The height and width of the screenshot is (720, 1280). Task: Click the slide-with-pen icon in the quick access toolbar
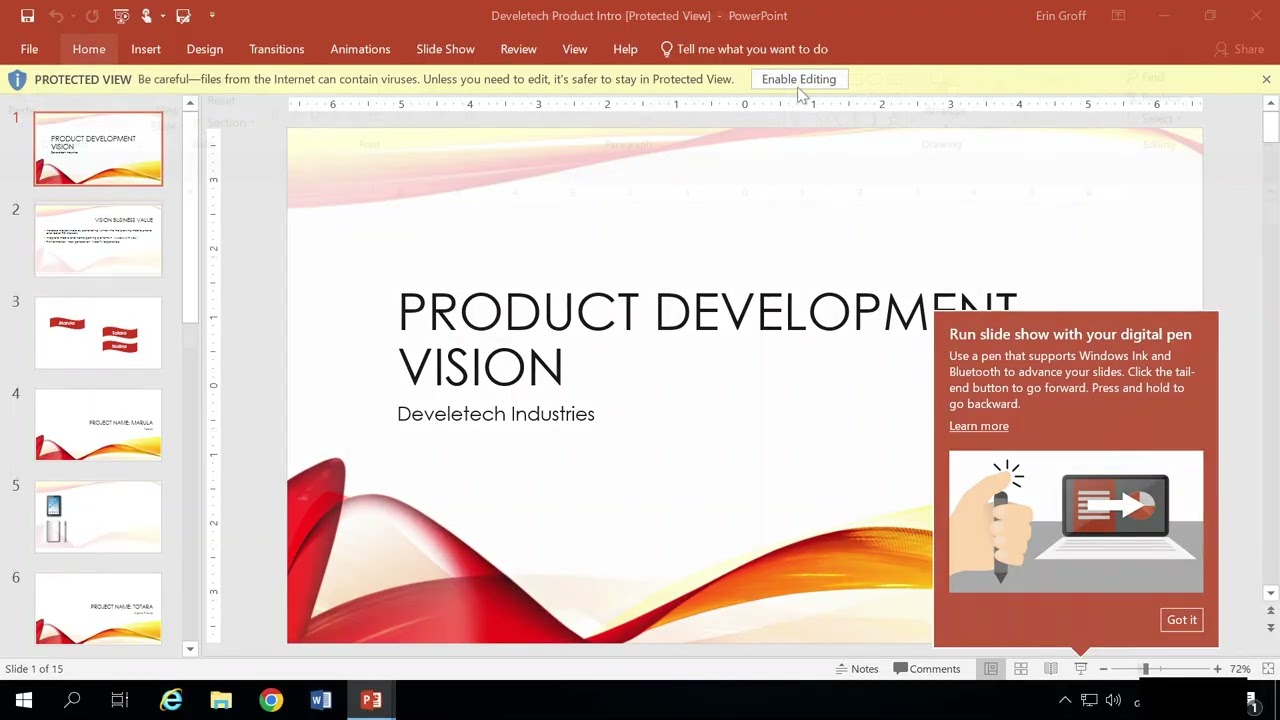[183, 16]
